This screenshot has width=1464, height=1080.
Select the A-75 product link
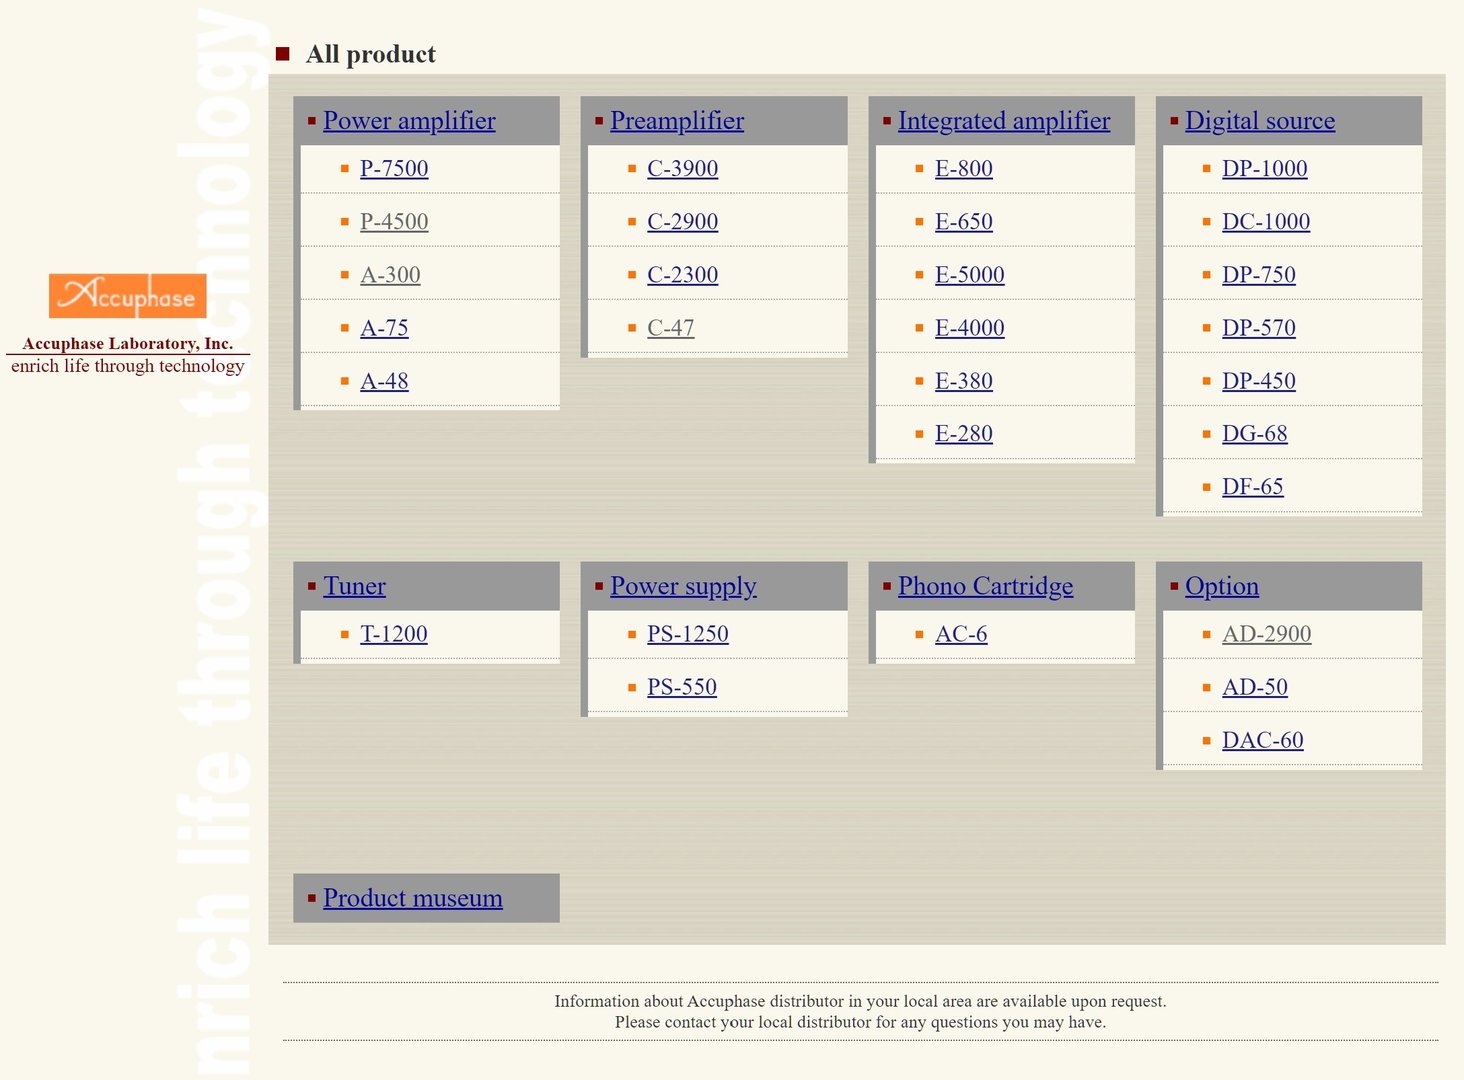point(384,328)
